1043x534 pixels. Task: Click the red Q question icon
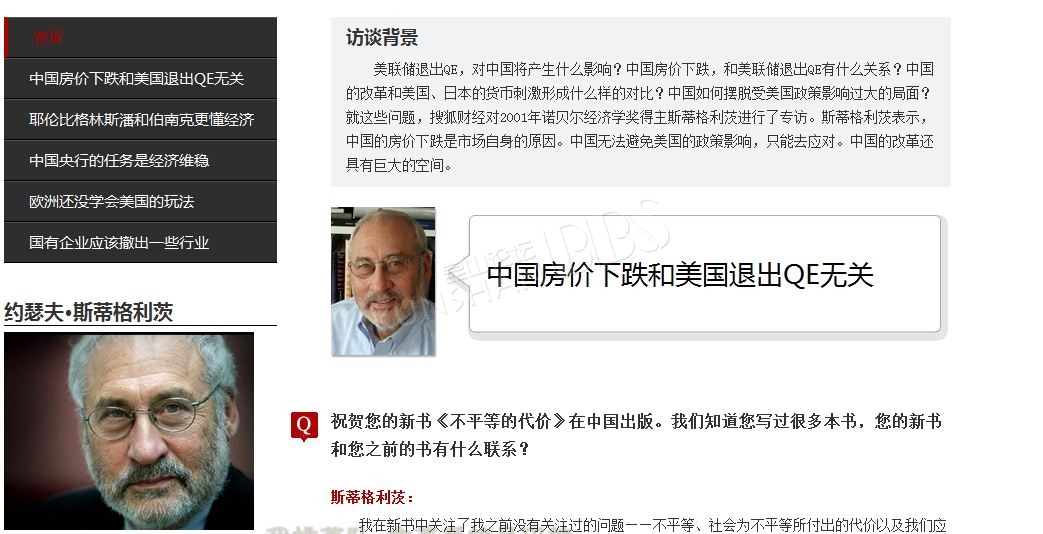[304, 426]
